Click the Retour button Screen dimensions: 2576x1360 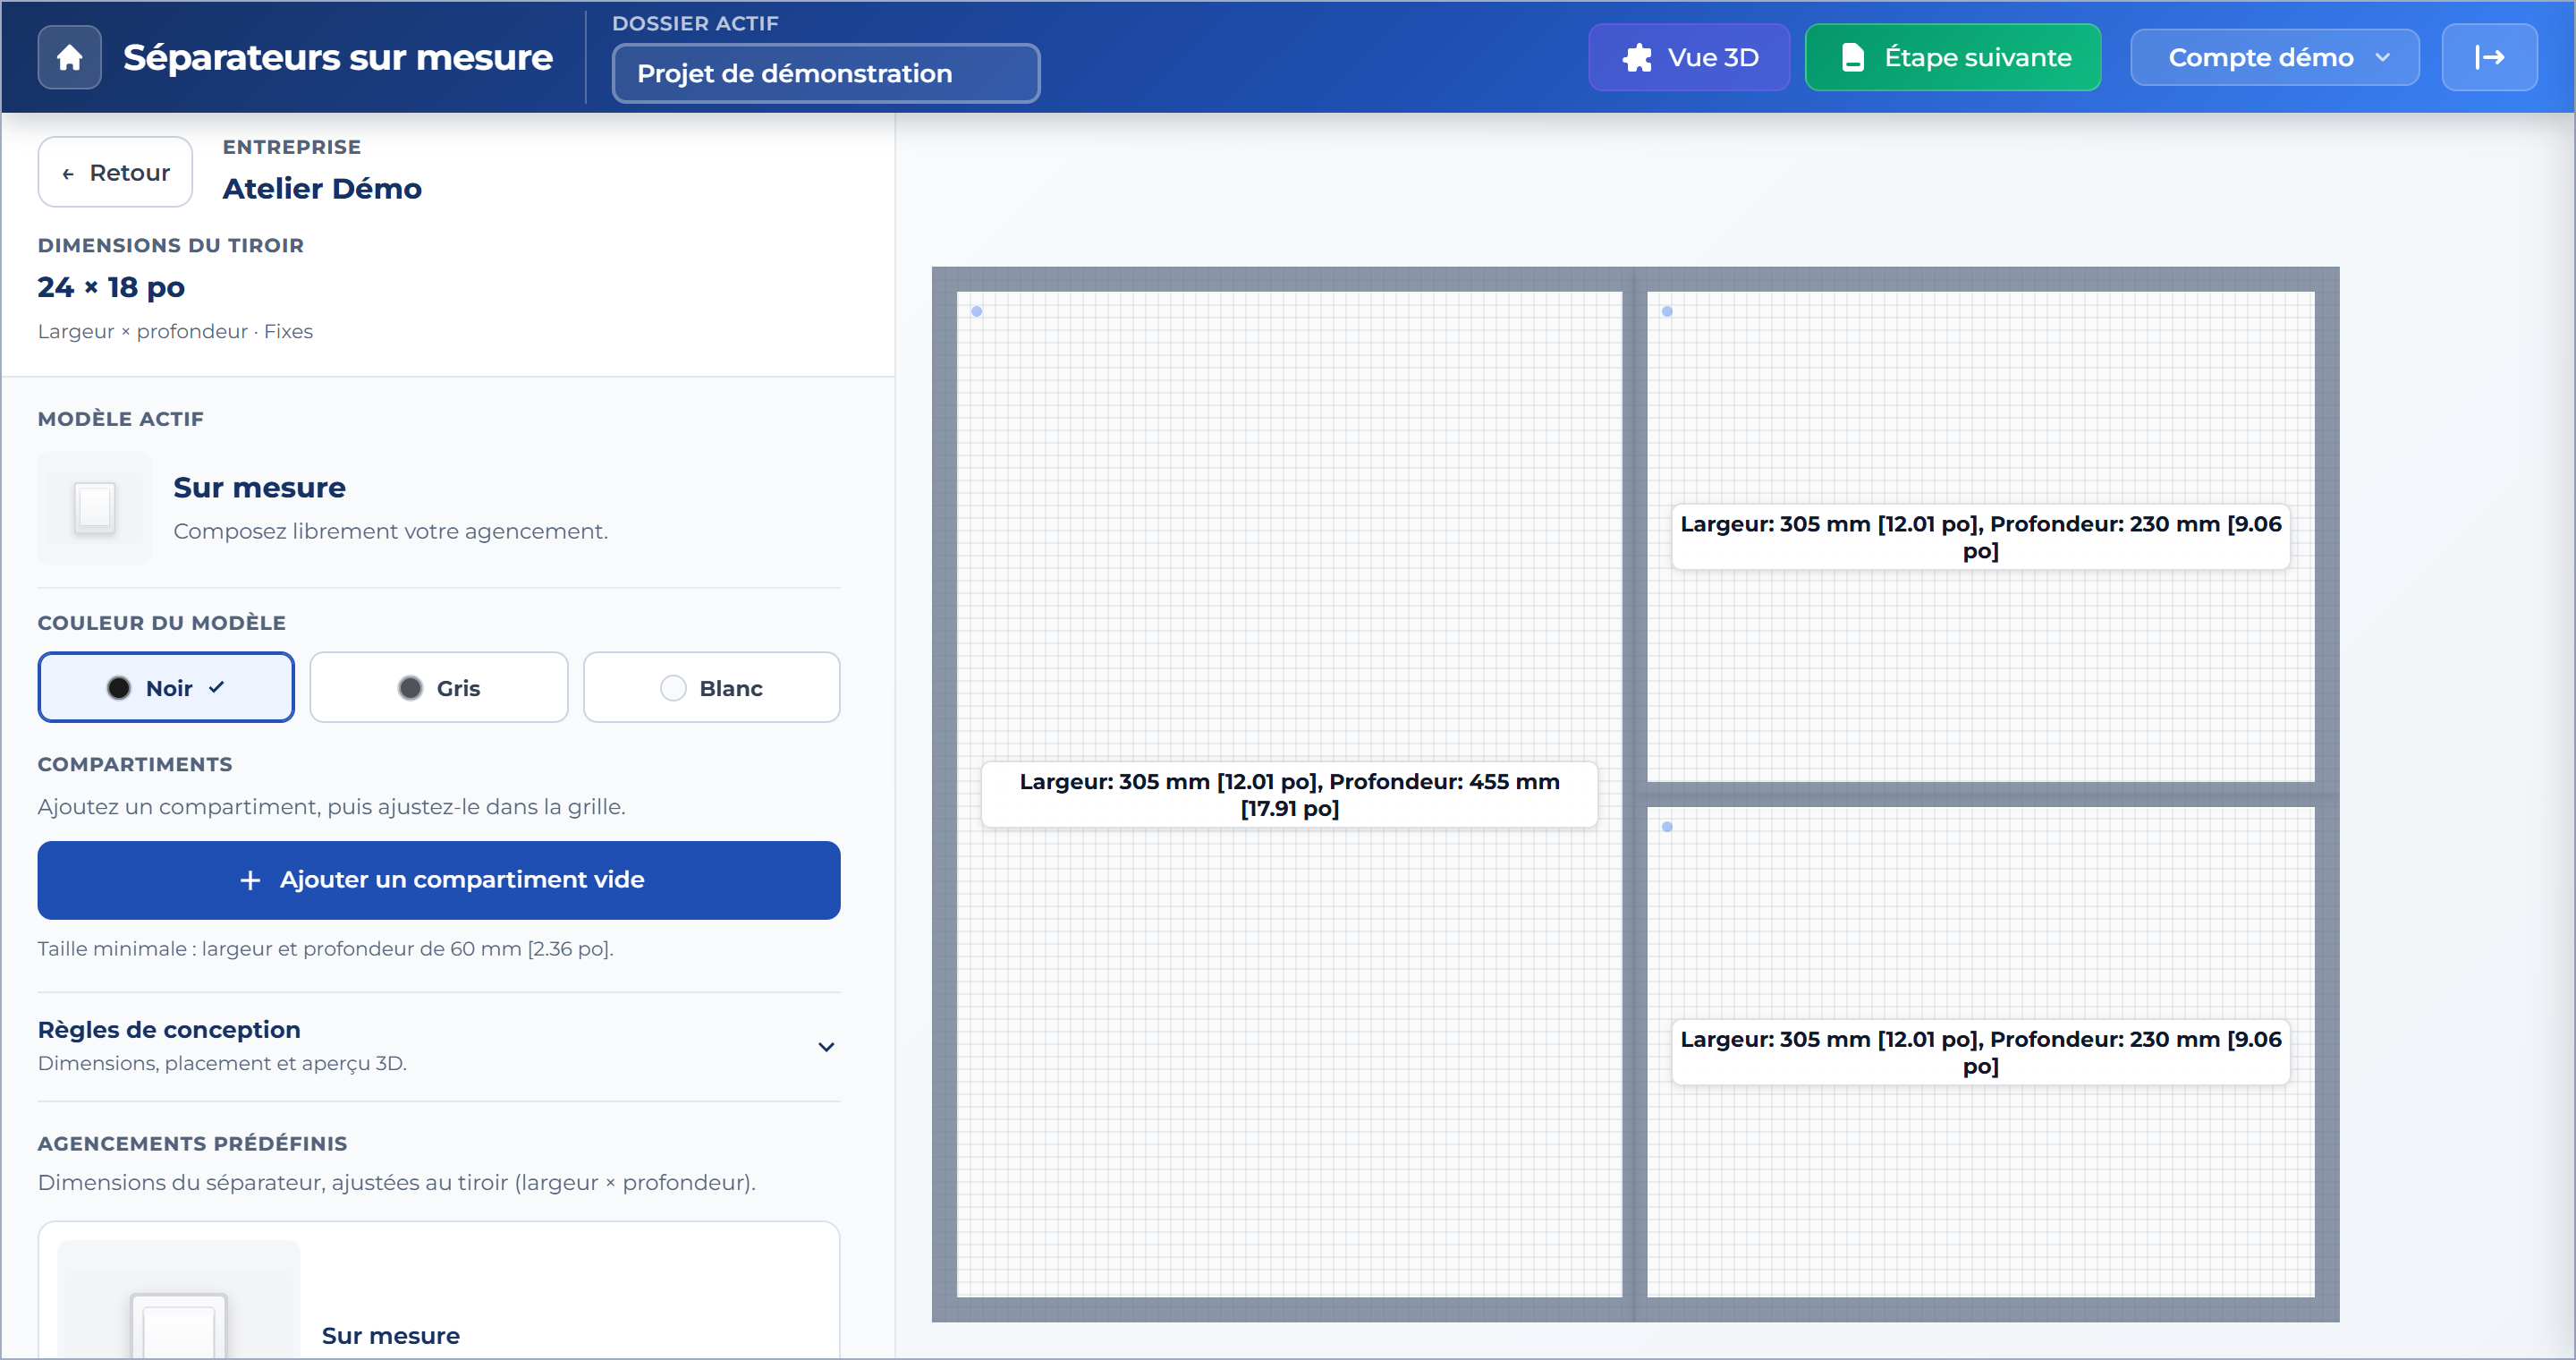click(115, 172)
